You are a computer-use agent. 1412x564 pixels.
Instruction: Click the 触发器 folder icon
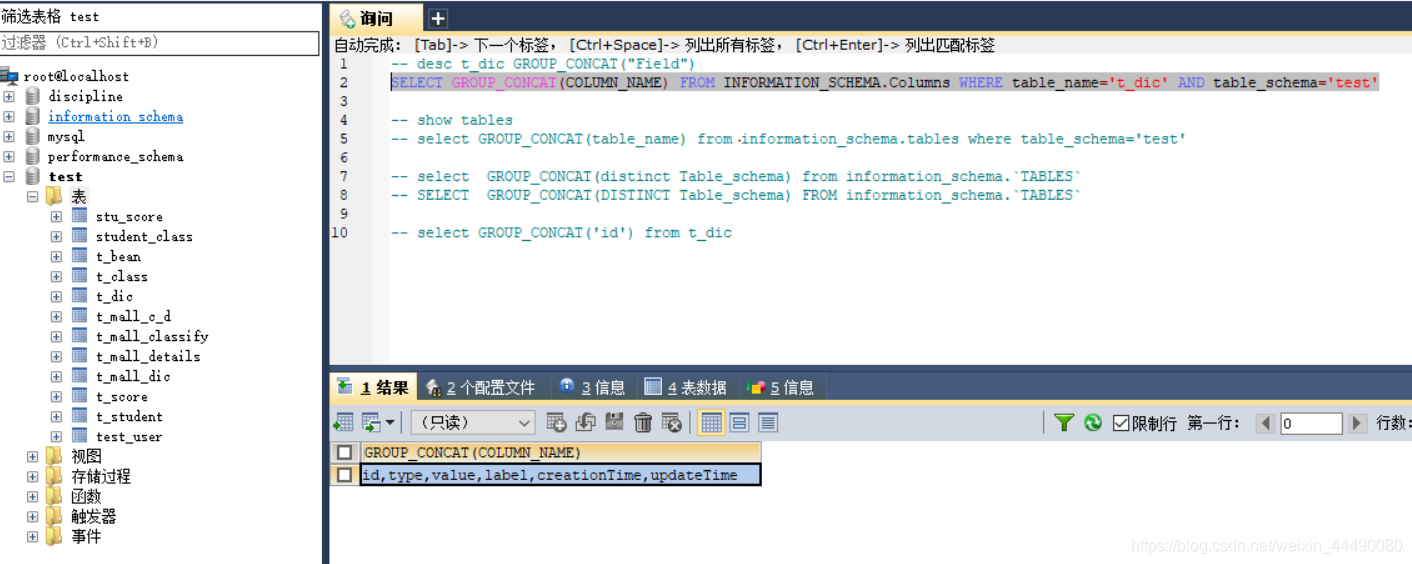point(54,516)
